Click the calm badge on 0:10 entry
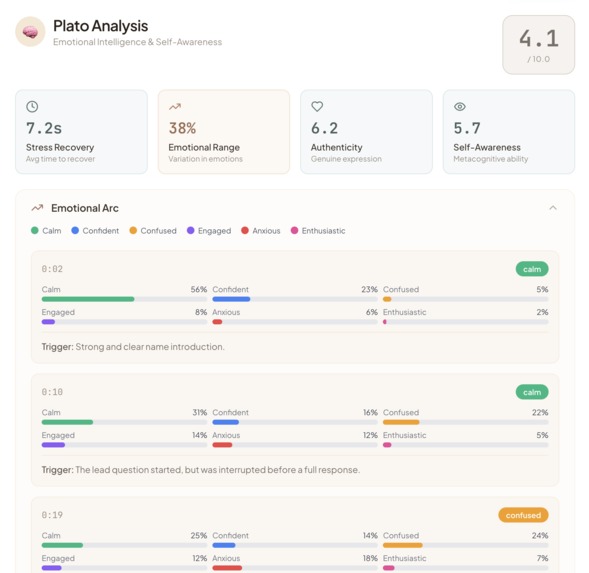This screenshot has width=589, height=573. pyautogui.click(x=532, y=392)
